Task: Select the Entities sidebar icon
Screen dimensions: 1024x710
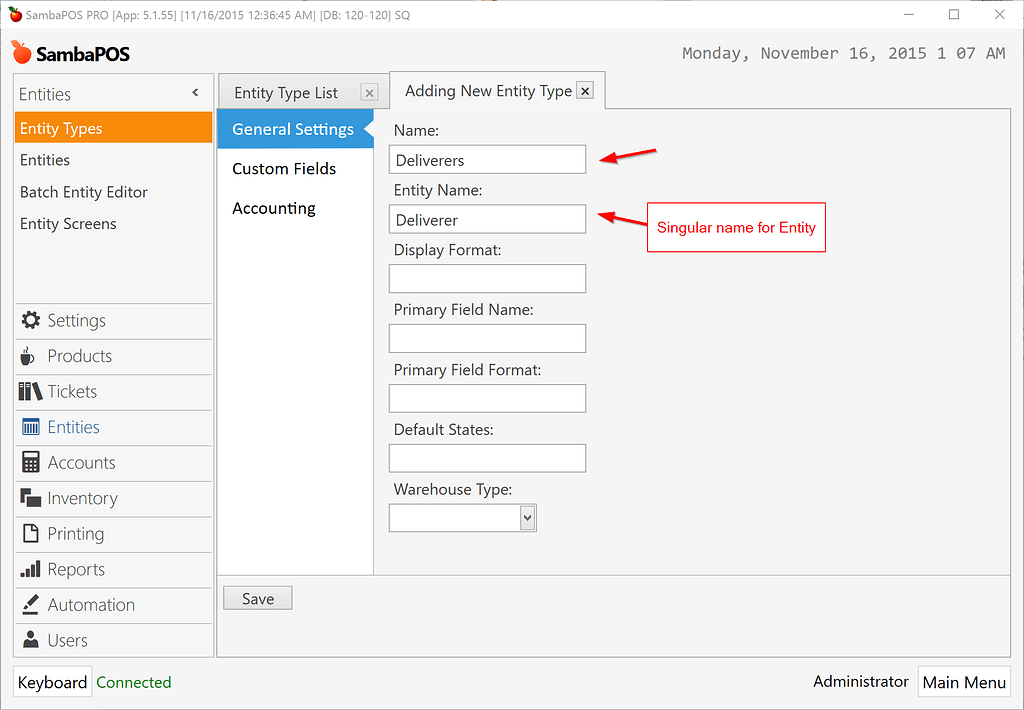Action: [x=30, y=427]
